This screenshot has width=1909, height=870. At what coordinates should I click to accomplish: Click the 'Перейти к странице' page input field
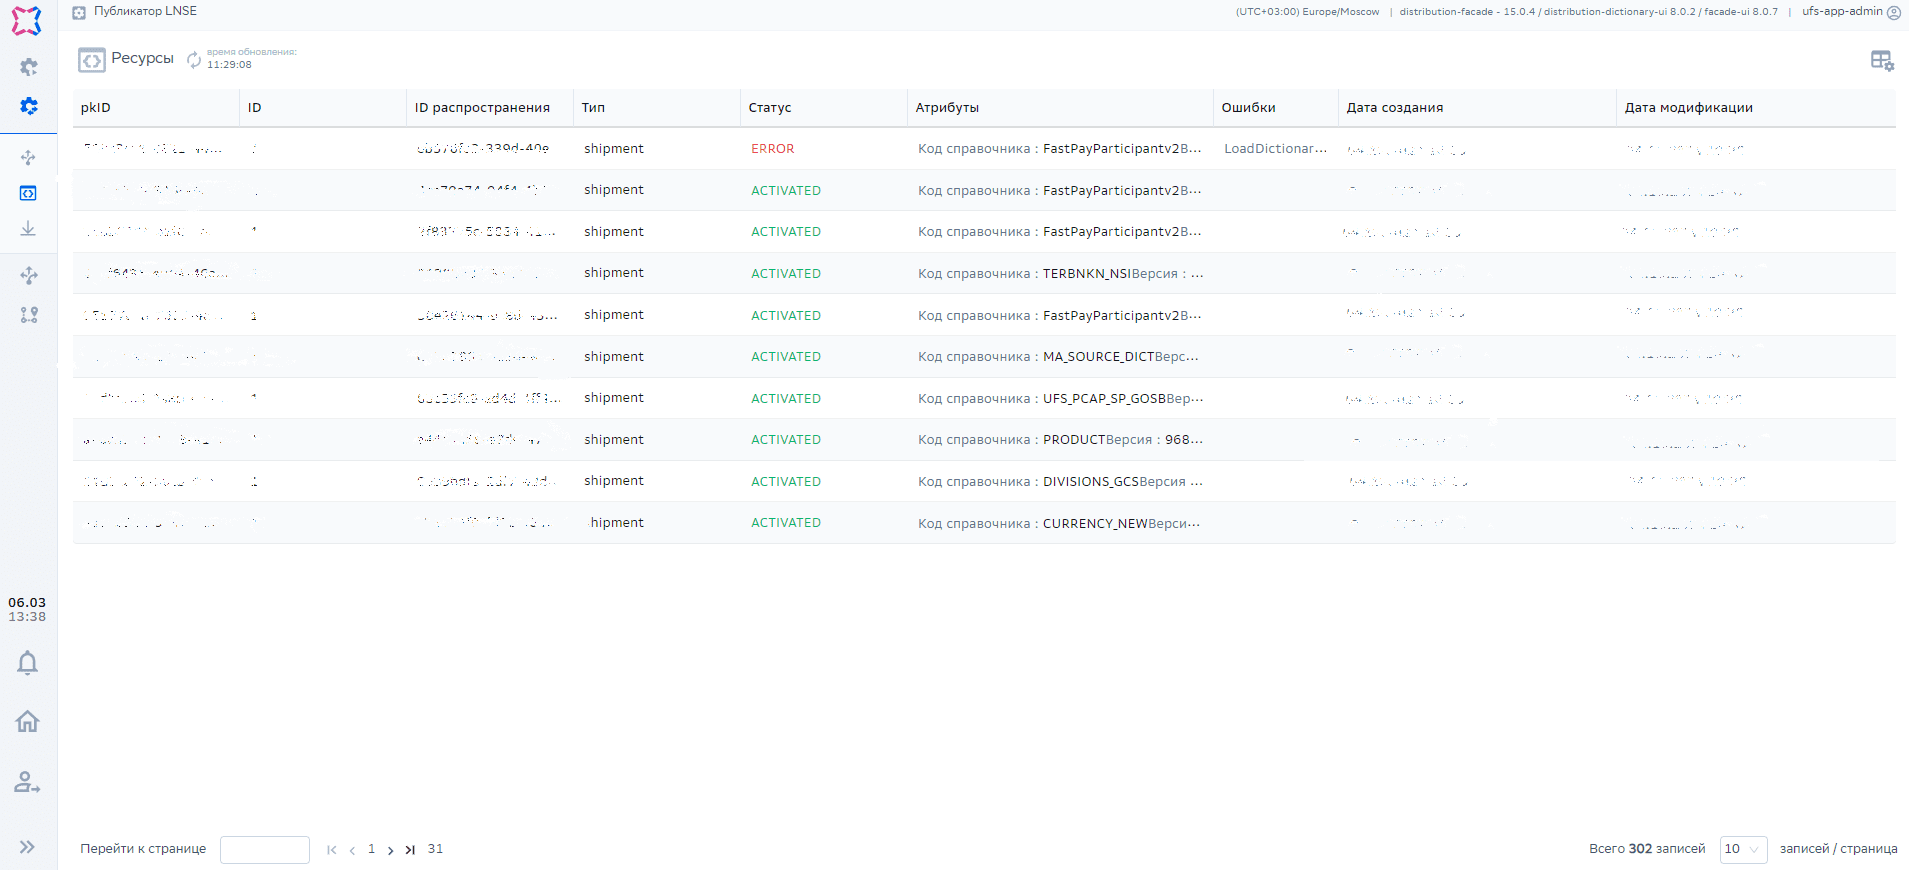(x=264, y=850)
